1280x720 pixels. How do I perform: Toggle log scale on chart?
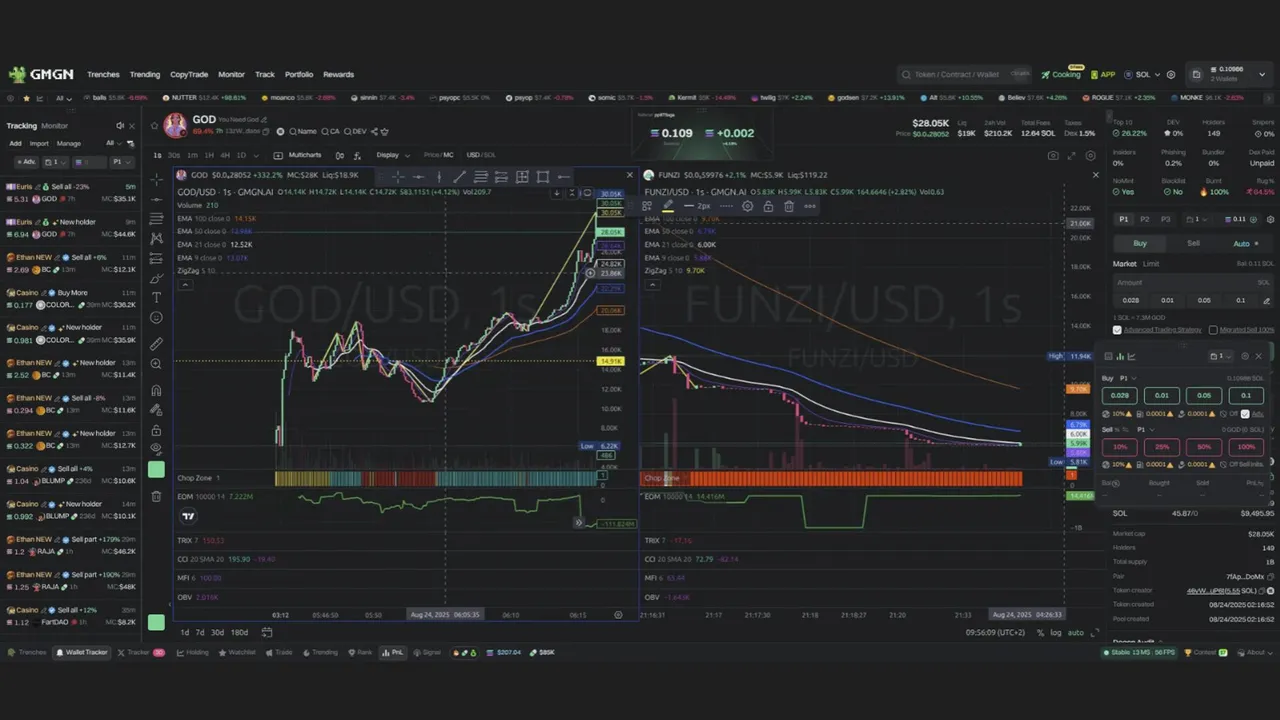tap(1056, 632)
